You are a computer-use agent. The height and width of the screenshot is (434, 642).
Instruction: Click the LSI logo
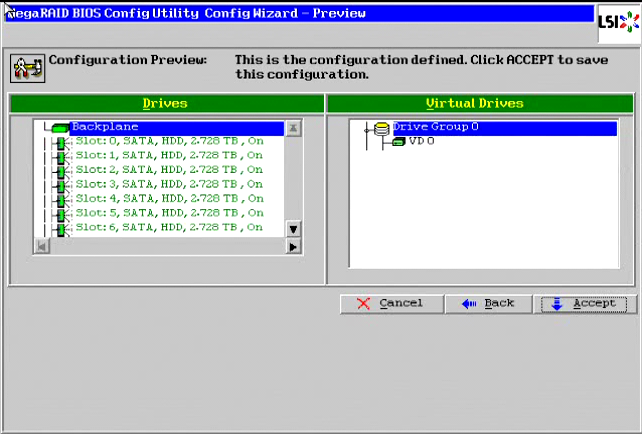pyautogui.click(x=617, y=23)
